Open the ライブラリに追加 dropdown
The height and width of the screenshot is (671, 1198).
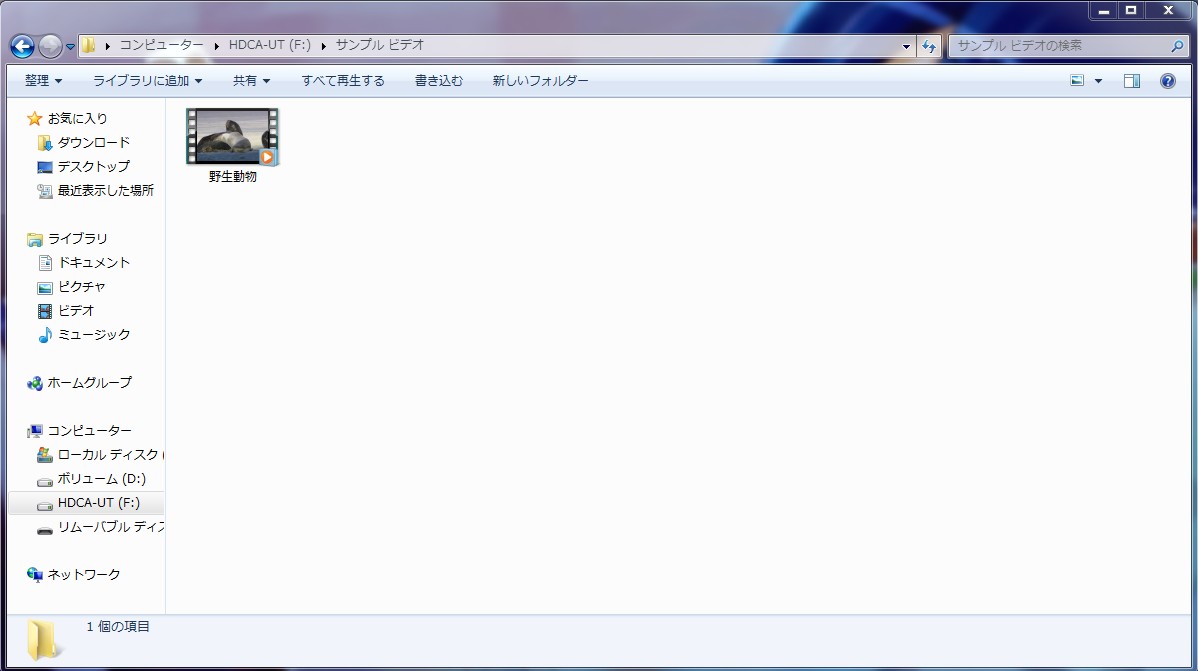click(x=147, y=80)
